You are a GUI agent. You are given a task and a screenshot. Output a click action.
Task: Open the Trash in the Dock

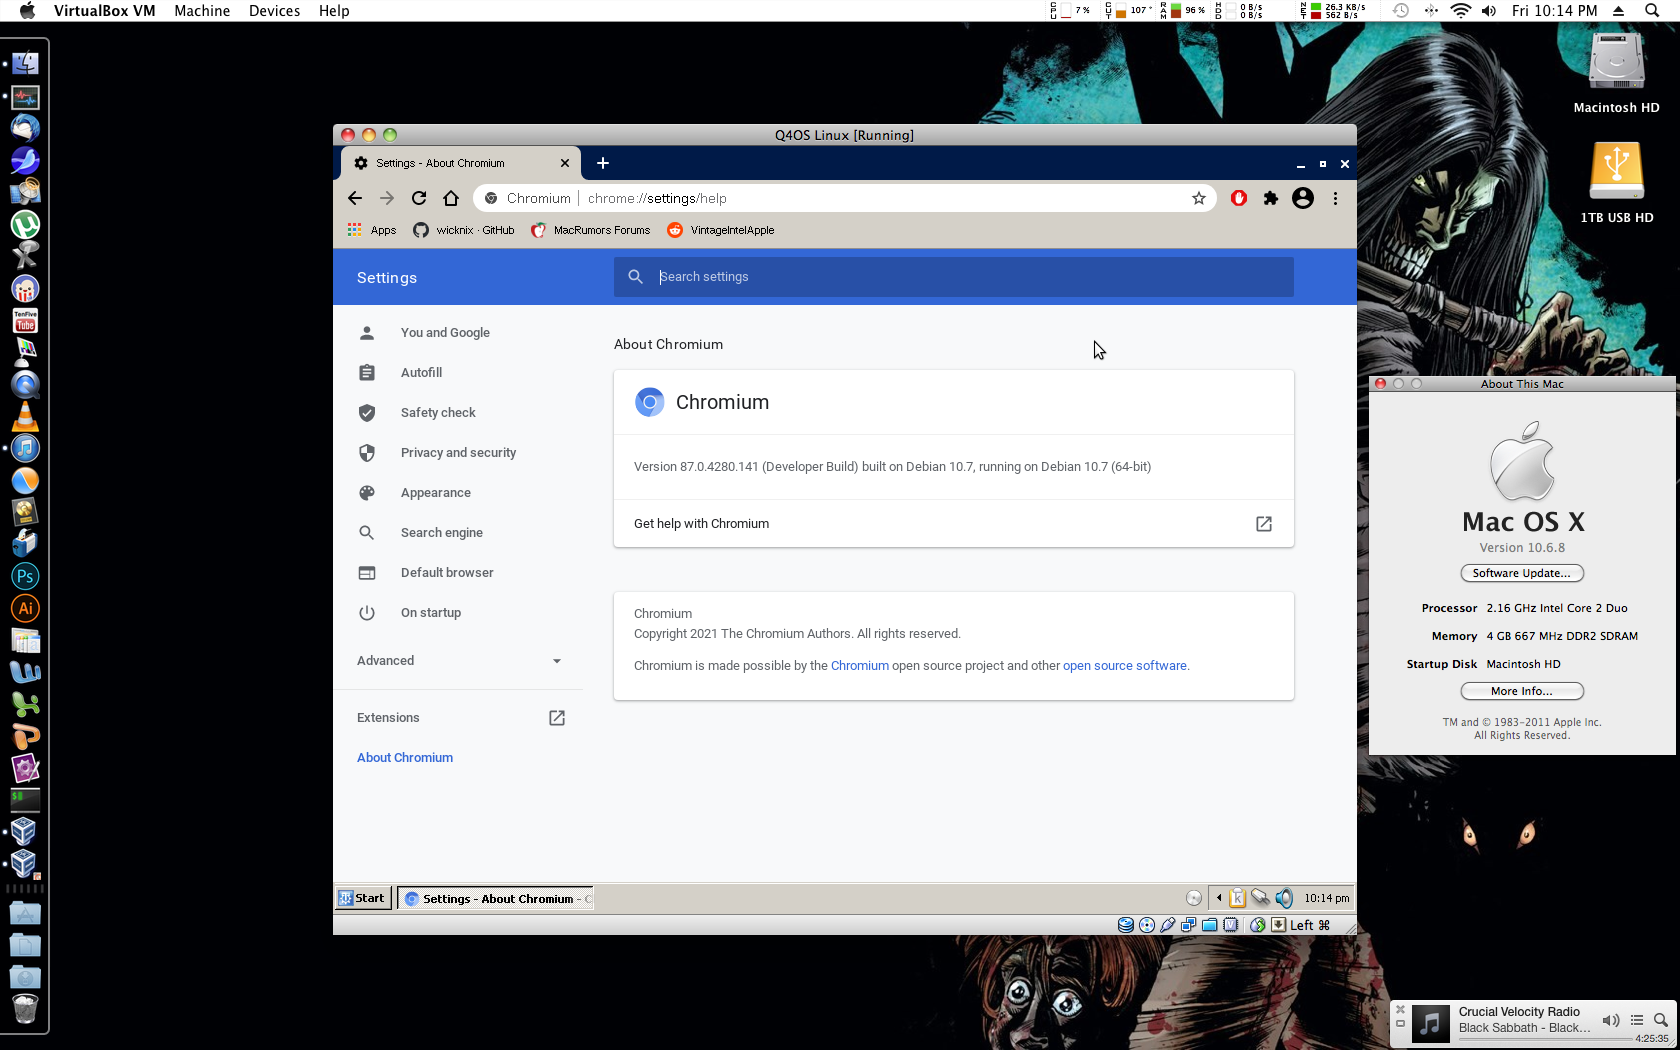pos(25,1009)
